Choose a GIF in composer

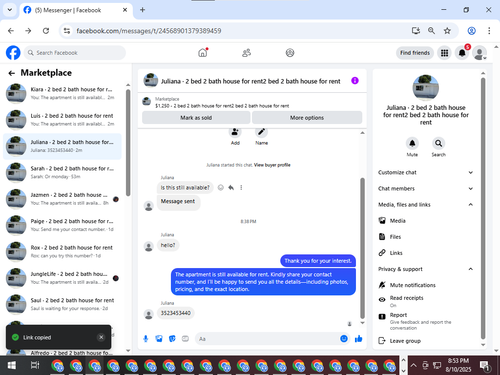(x=185, y=339)
